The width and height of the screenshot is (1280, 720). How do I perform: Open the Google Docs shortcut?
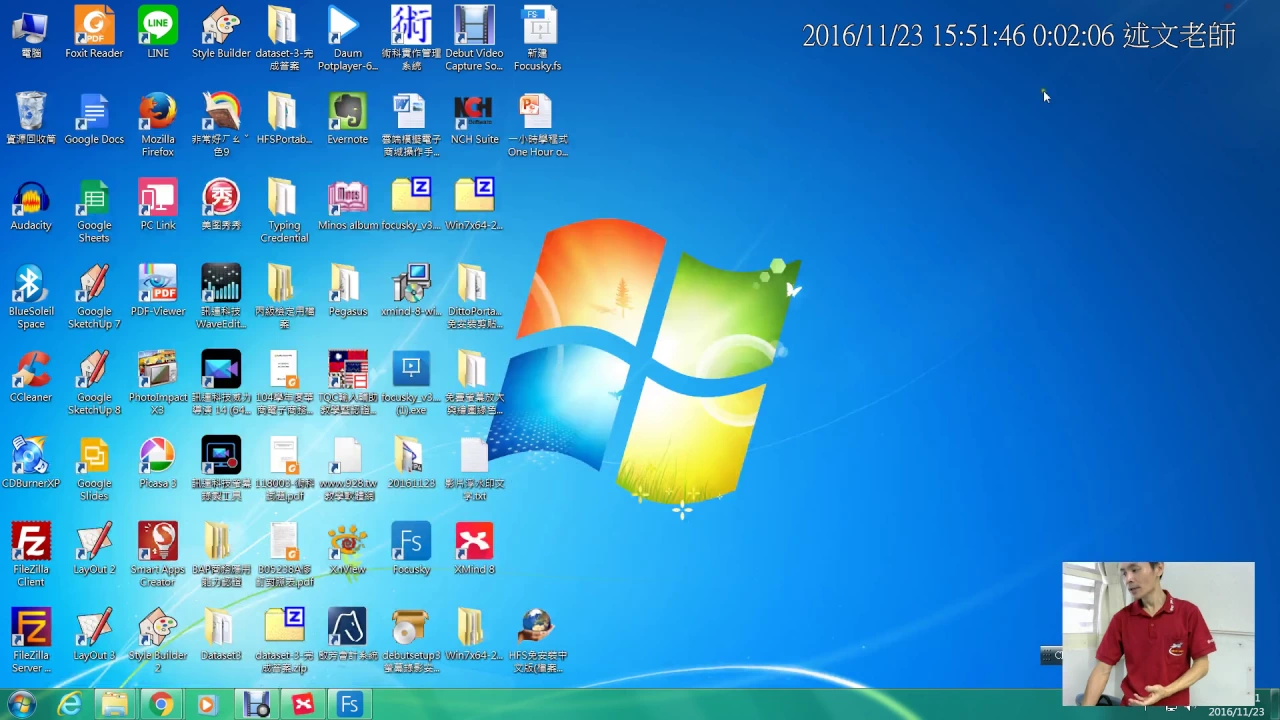click(94, 118)
